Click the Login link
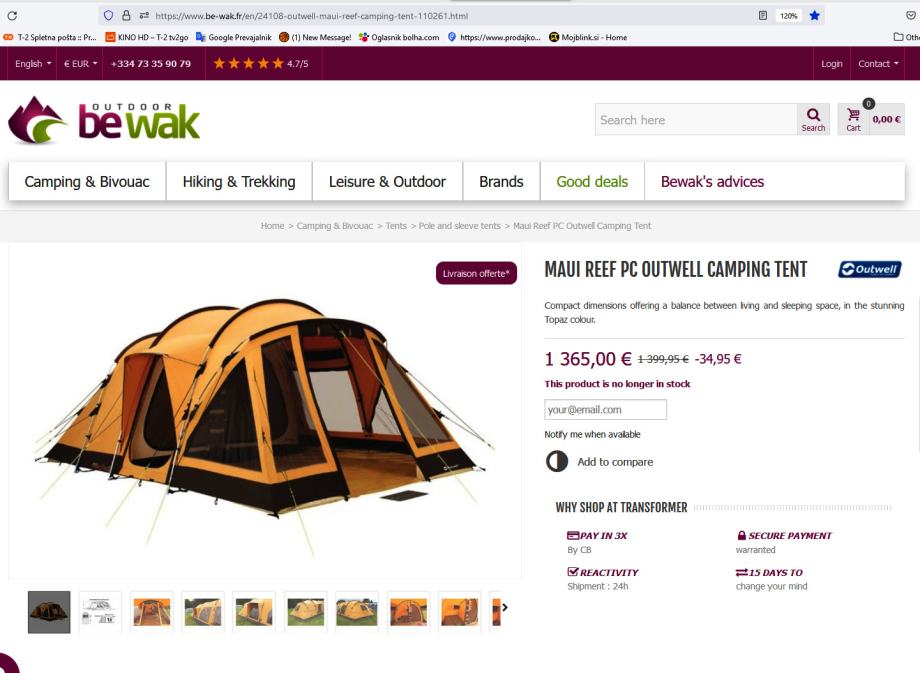 [x=831, y=63]
